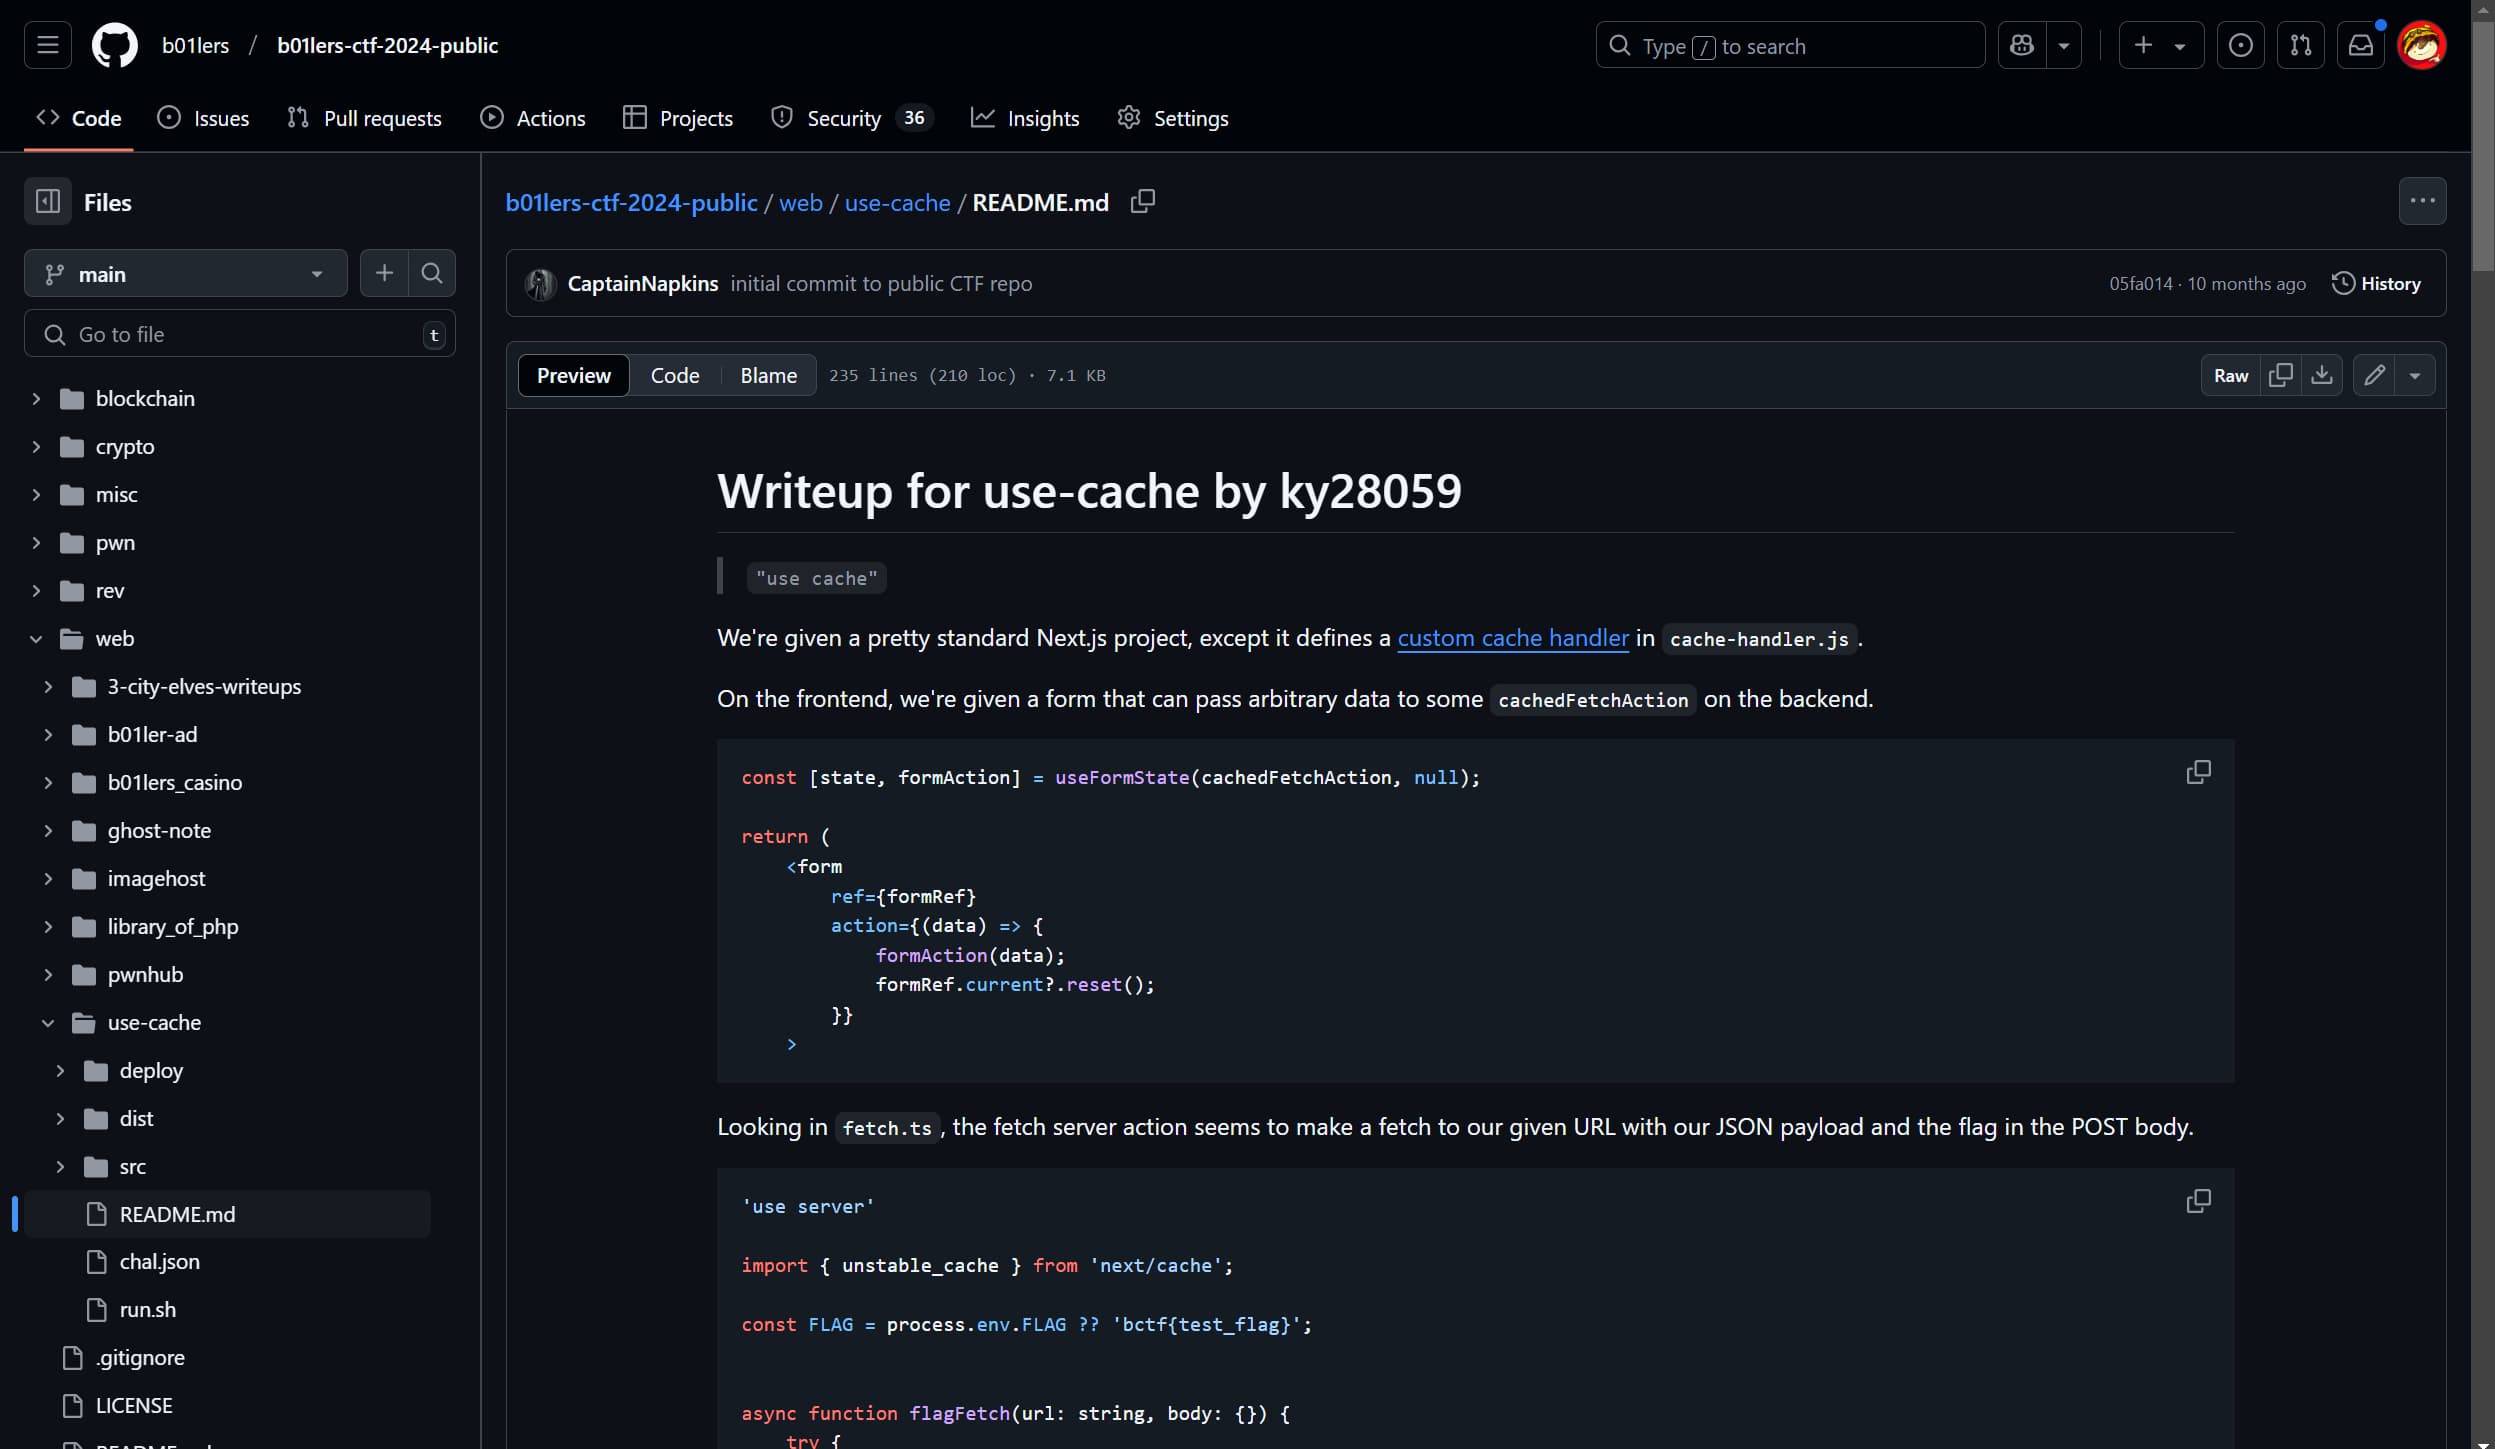Image resolution: width=2495 pixels, height=1449 pixels.
Task: Open the library_of_php folder
Action: [173, 927]
